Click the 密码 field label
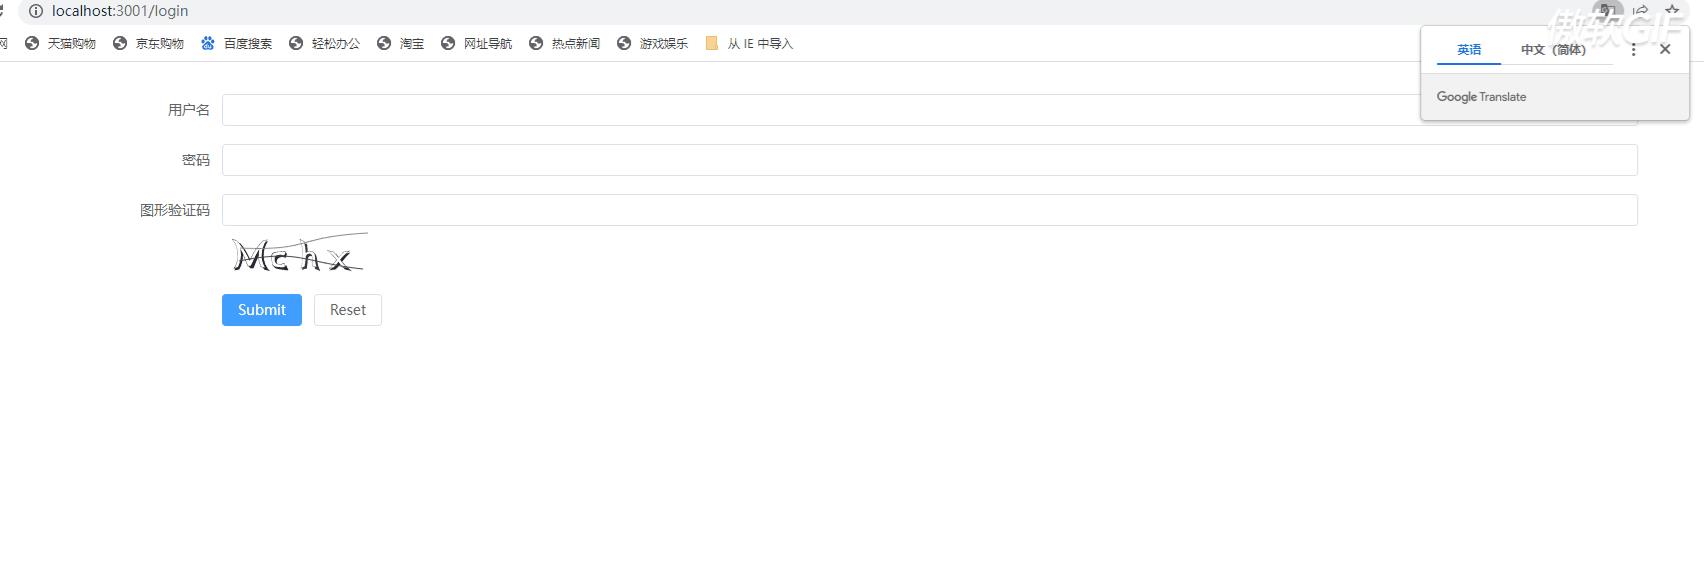The width and height of the screenshot is (1704, 581). coord(196,160)
